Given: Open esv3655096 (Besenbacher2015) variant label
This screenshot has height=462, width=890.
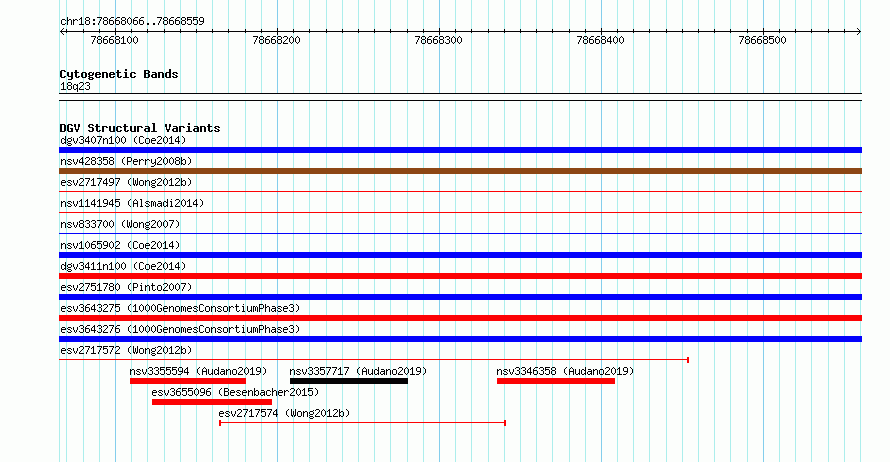Looking at the screenshot, I should click(x=235, y=392).
